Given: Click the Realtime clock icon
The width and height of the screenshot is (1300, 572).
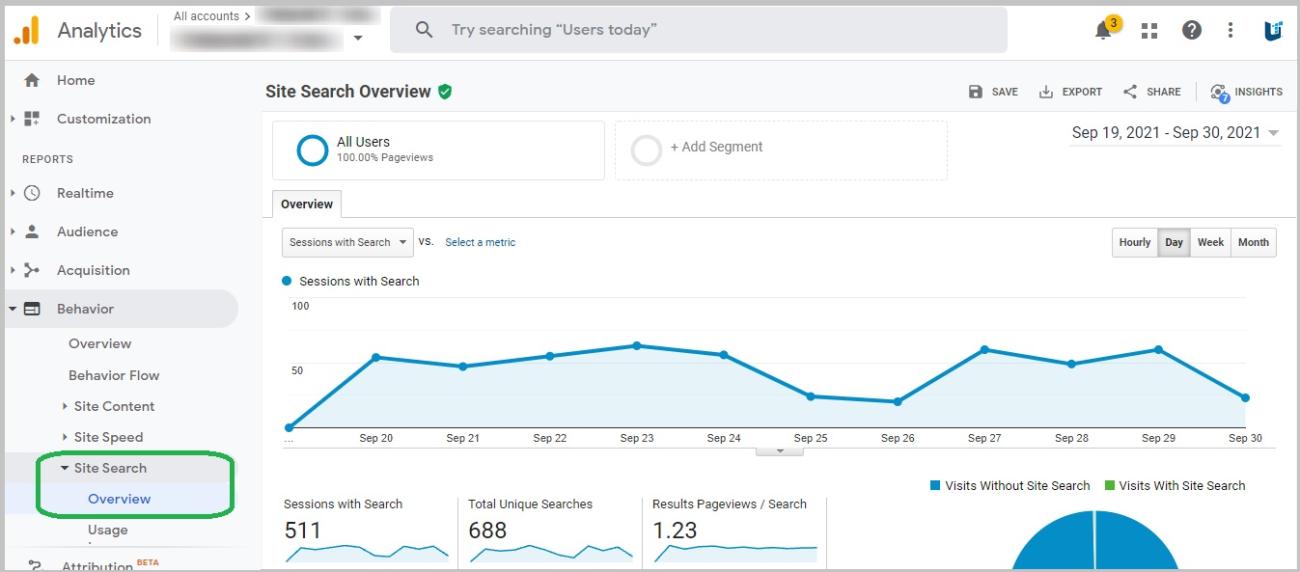Looking at the screenshot, I should [x=32, y=193].
